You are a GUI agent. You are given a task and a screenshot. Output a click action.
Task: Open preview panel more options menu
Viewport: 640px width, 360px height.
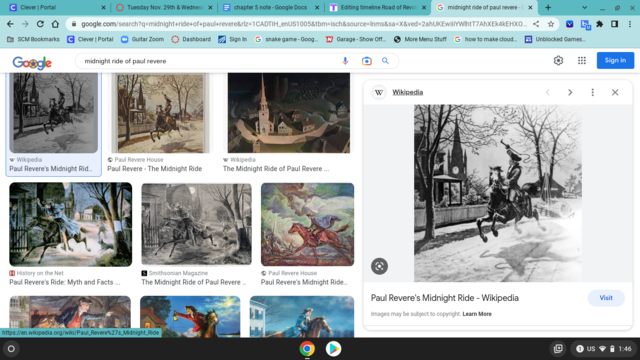593,92
